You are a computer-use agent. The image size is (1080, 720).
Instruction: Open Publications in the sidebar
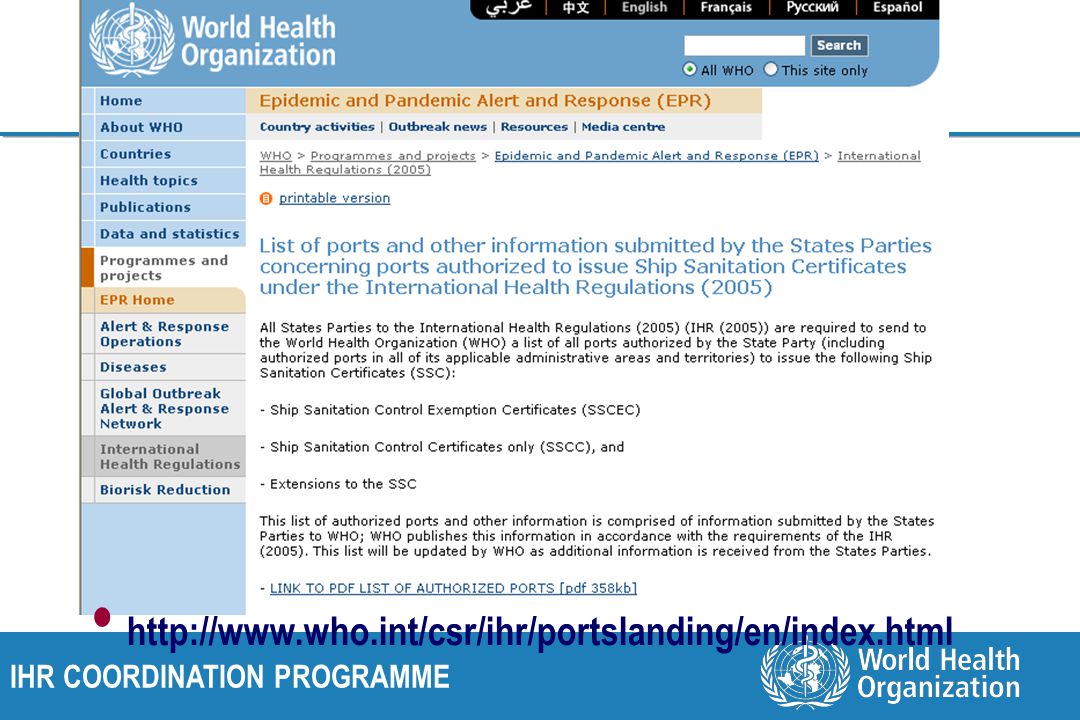coord(164,207)
